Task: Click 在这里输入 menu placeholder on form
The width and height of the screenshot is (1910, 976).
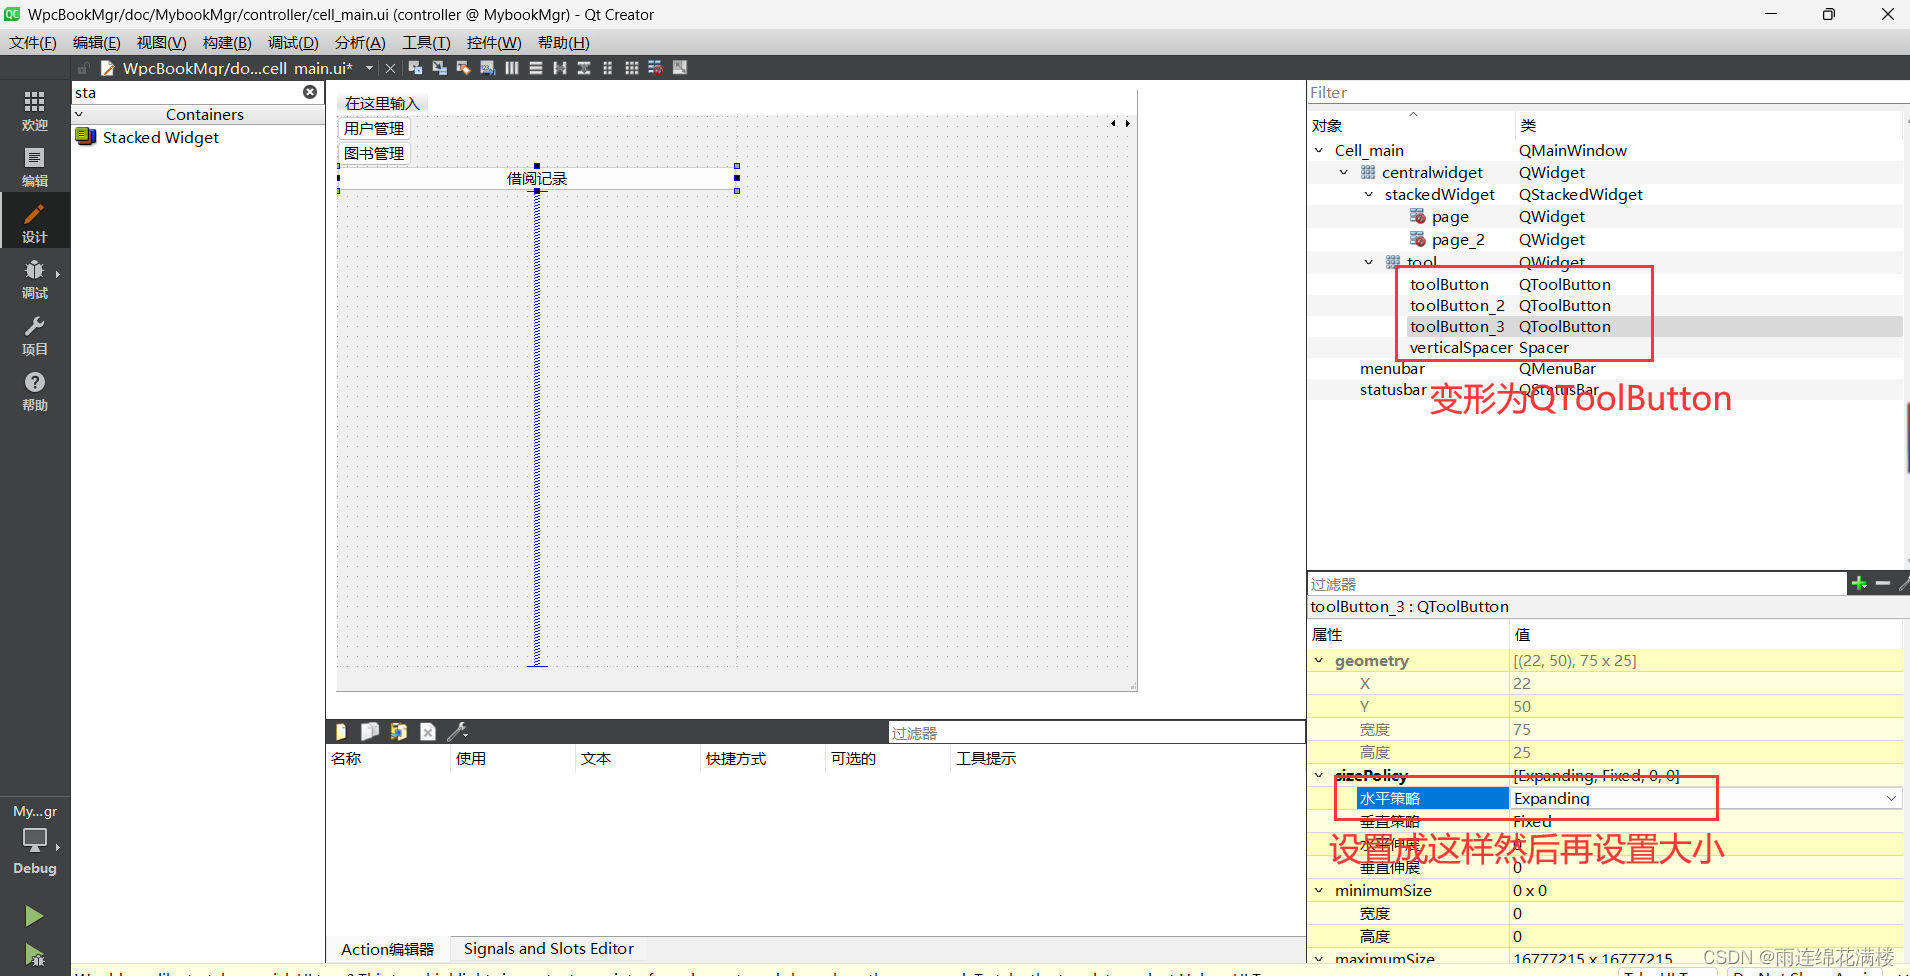Action: [383, 103]
